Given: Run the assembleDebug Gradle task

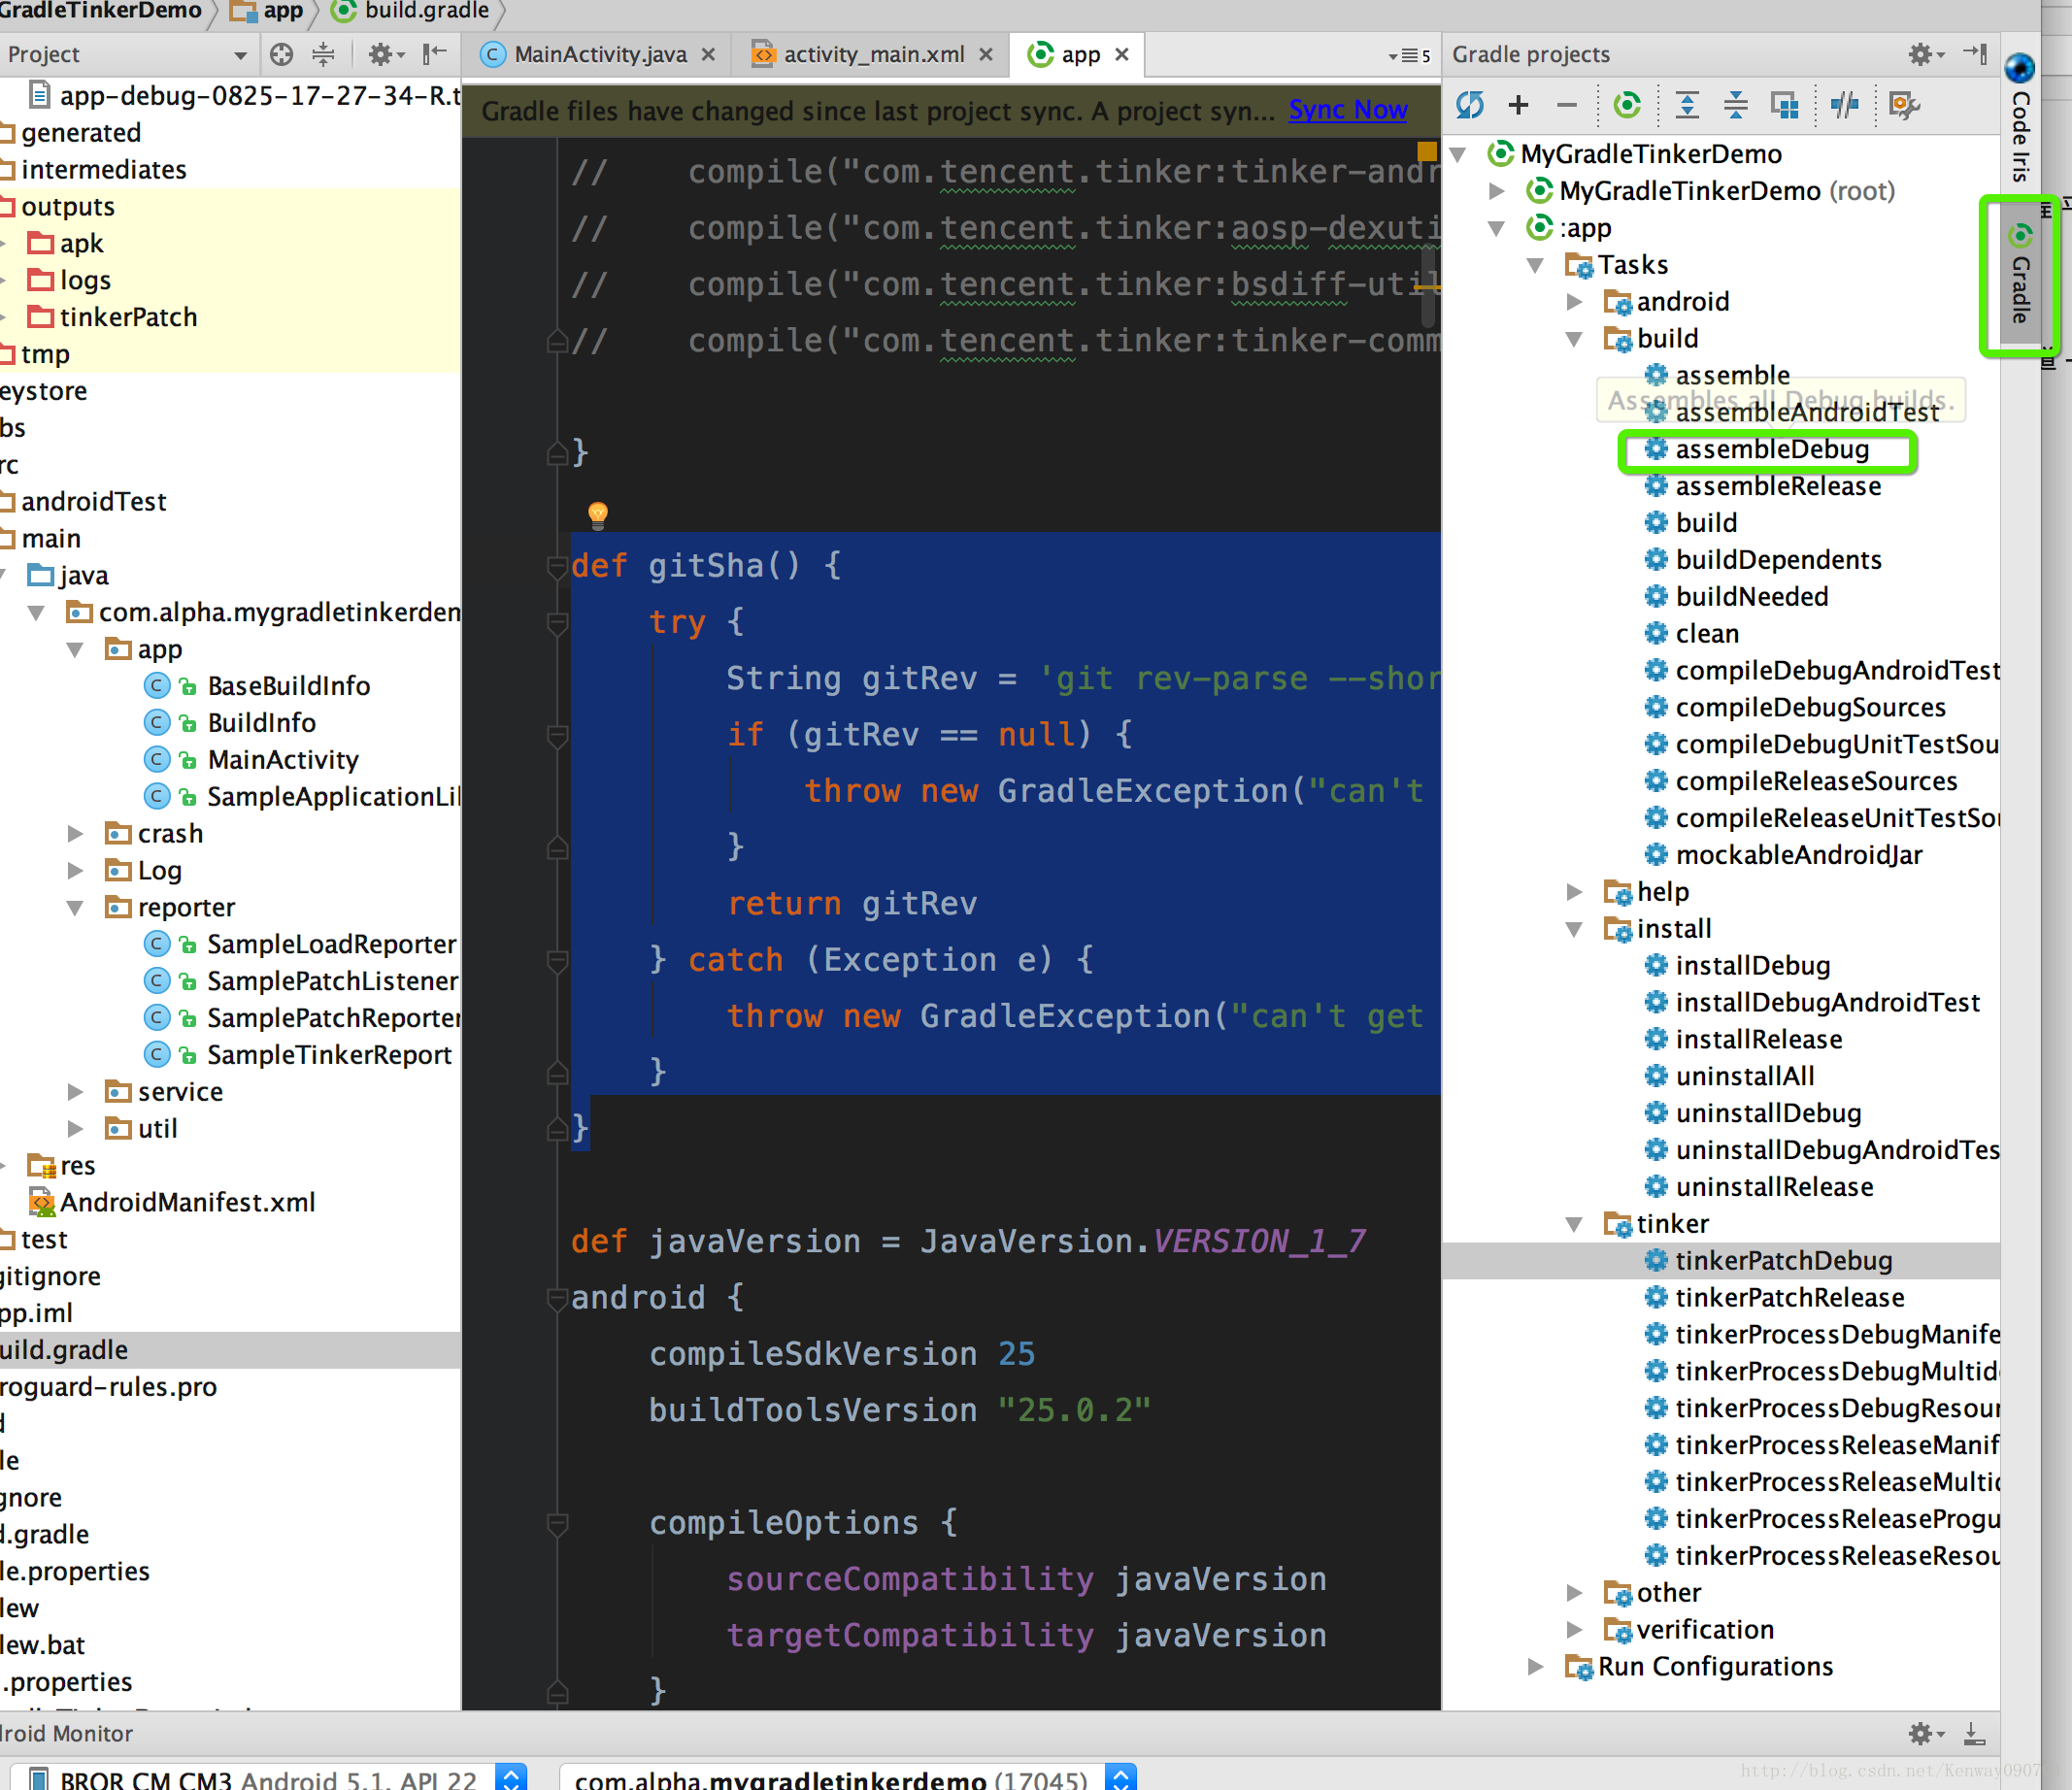Looking at the screenshot, I should click(1771, 450).
